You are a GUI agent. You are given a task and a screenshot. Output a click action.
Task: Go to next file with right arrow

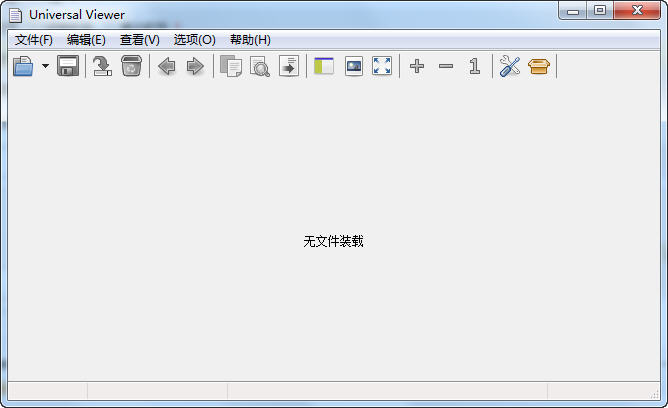point(195,66)
